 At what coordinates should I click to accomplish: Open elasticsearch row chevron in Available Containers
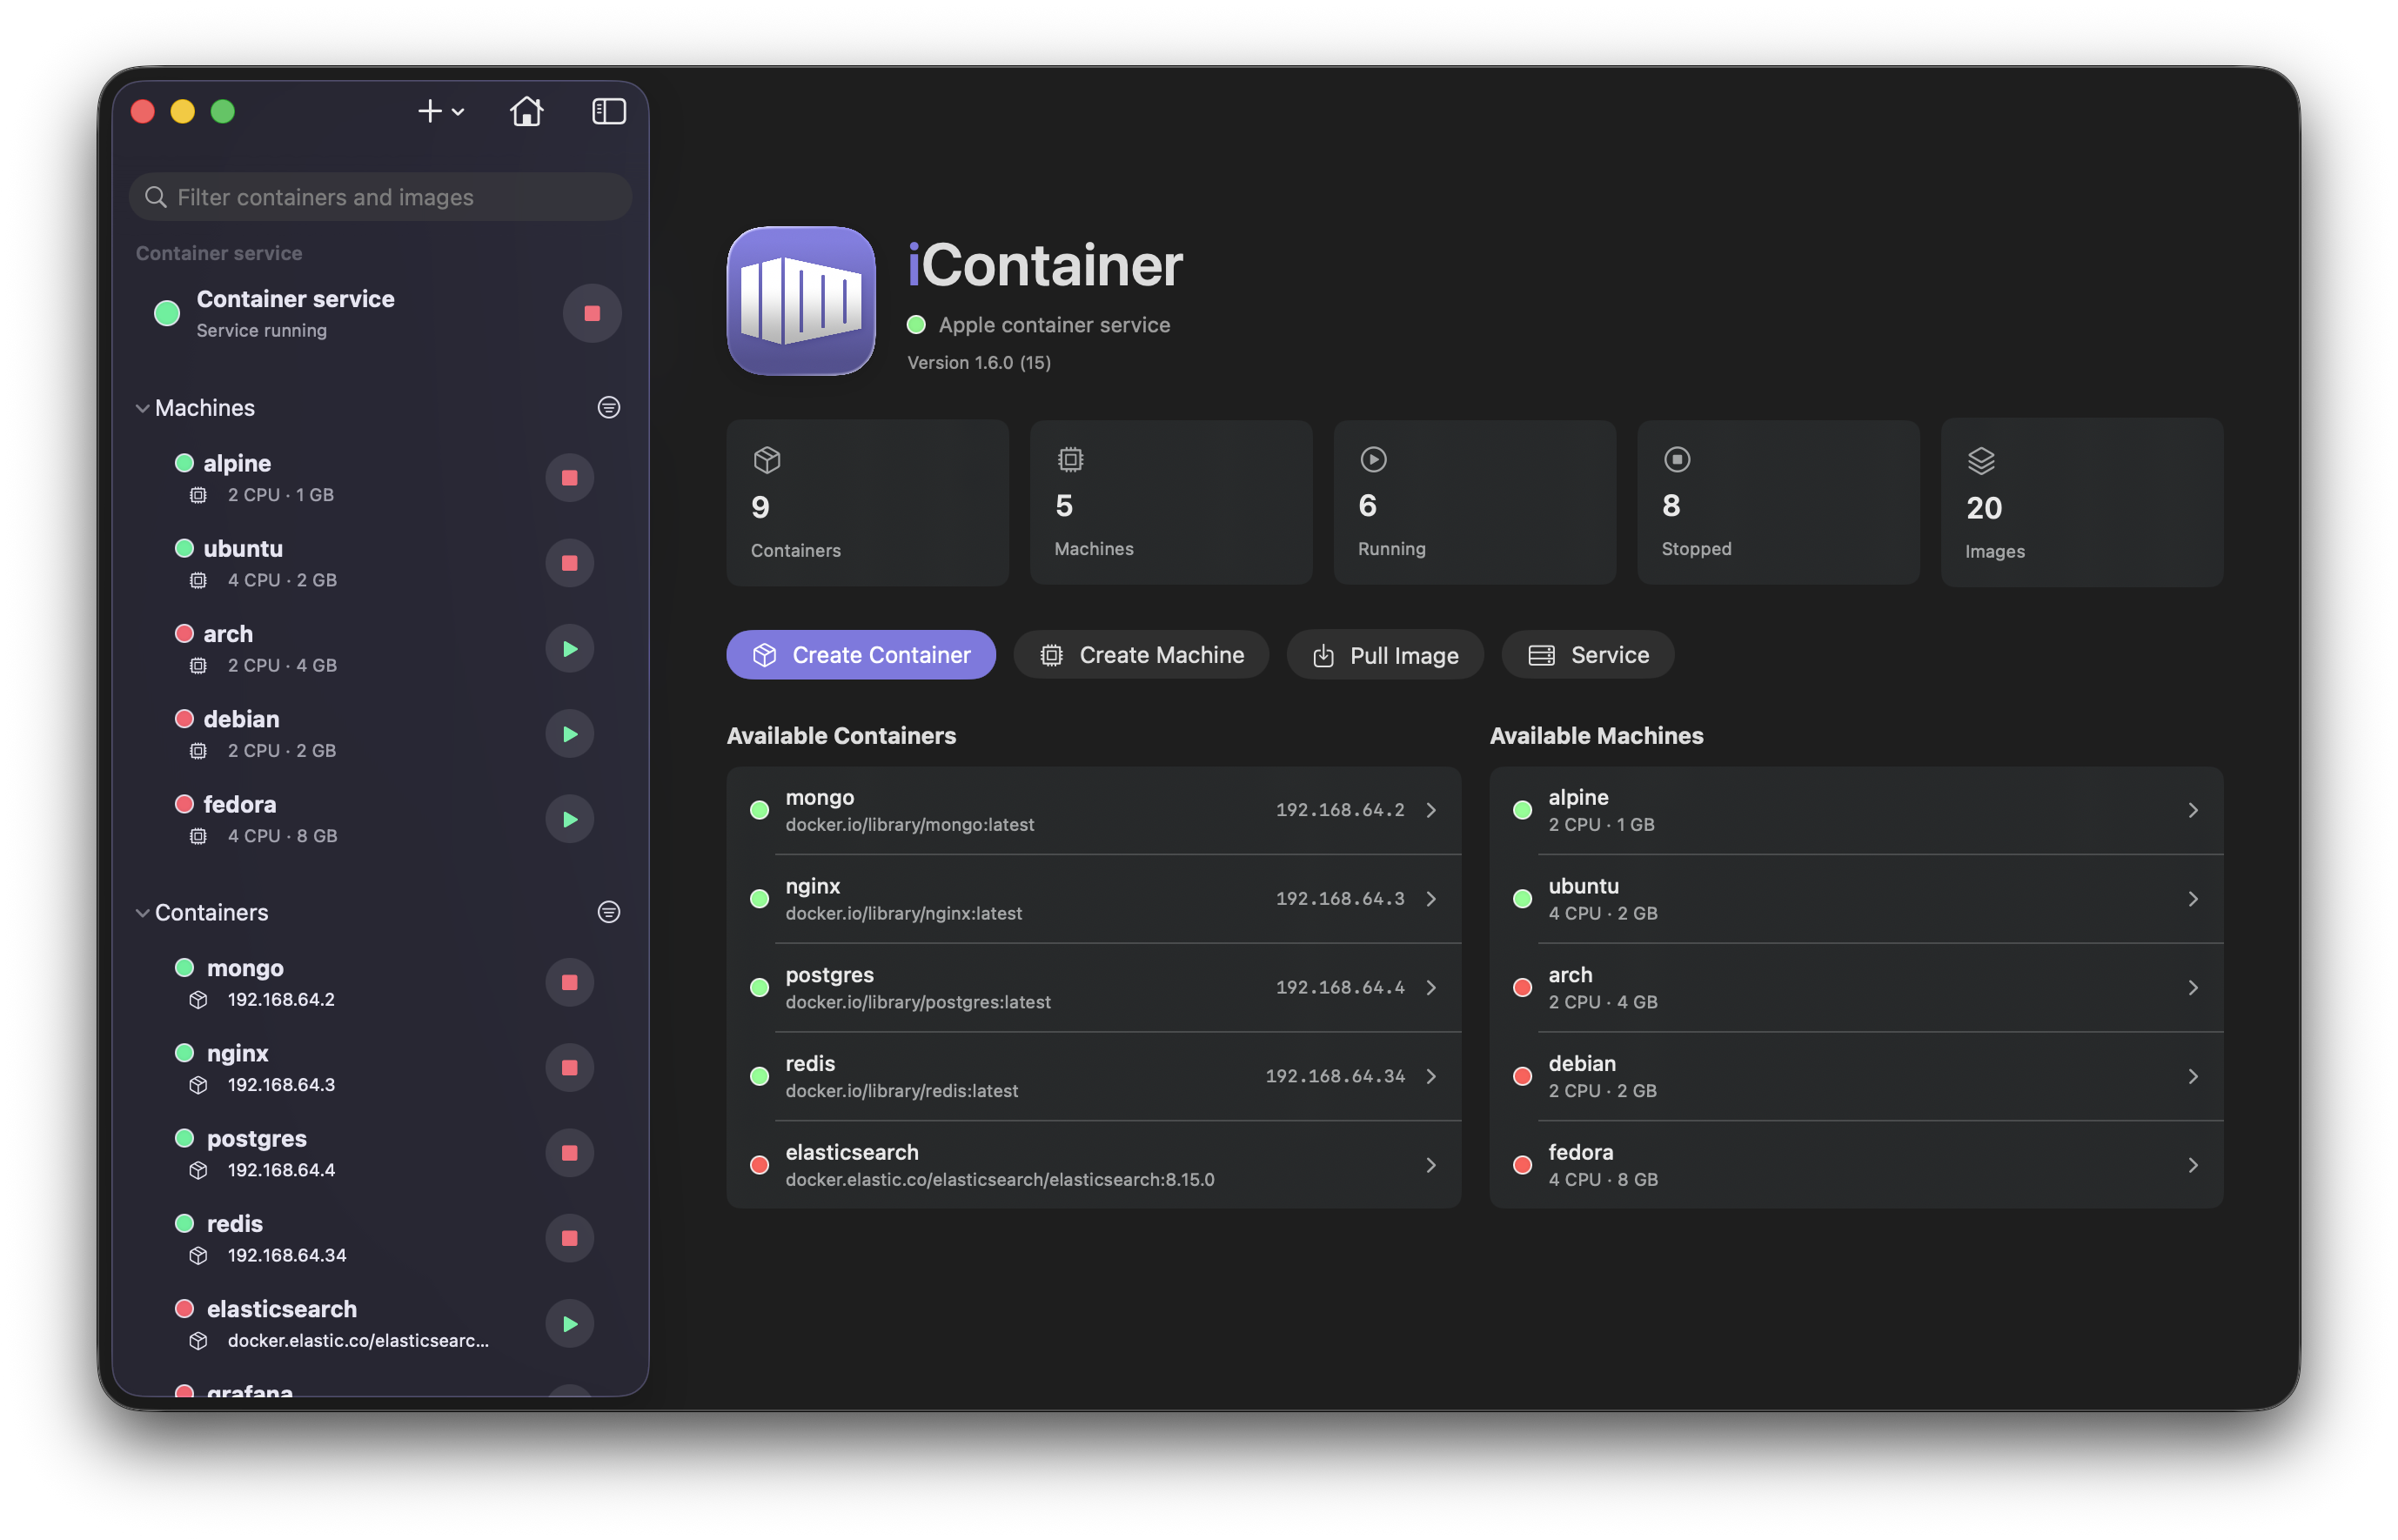coord(1431,1166)
